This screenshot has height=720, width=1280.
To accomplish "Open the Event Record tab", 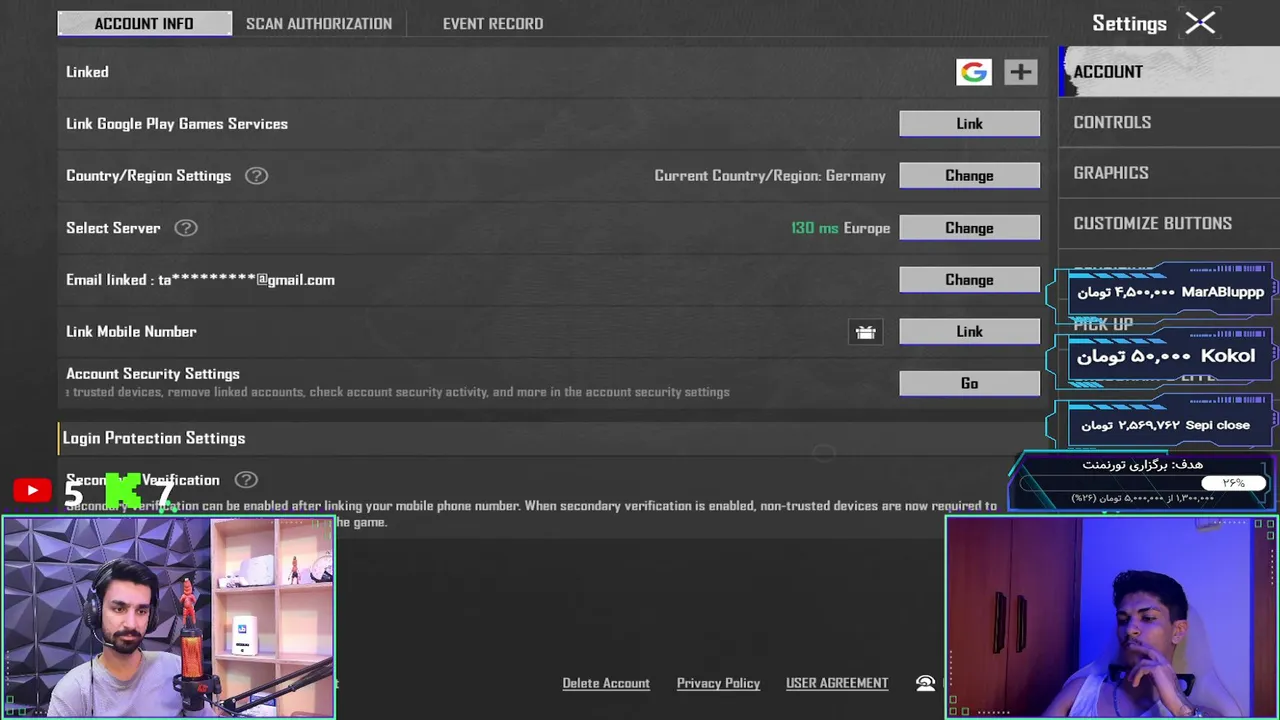I will click(x=493, y=23).
